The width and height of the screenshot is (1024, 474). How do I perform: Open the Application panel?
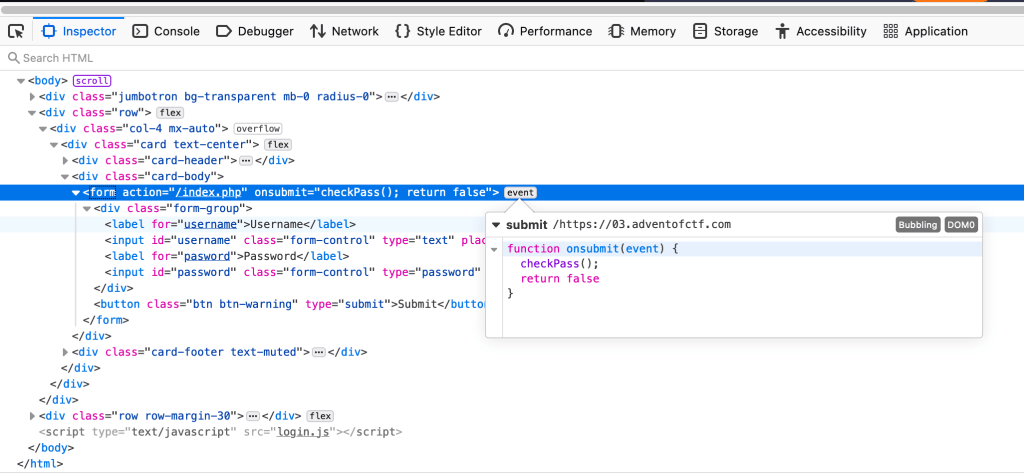[x=926, y=31]
